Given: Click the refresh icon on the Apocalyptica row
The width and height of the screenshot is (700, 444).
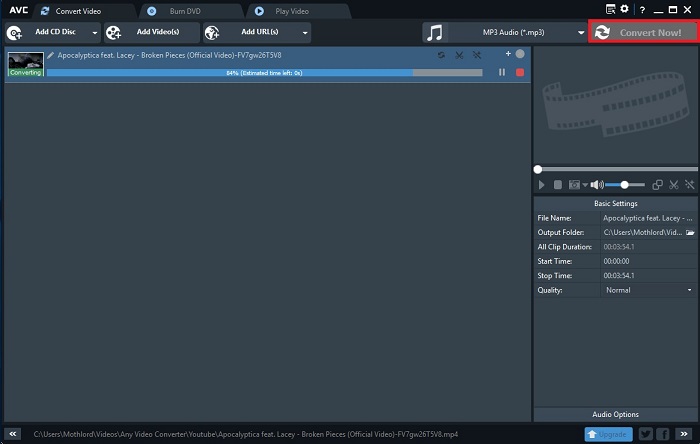Looking at the screenshot, I should (441, 55).
